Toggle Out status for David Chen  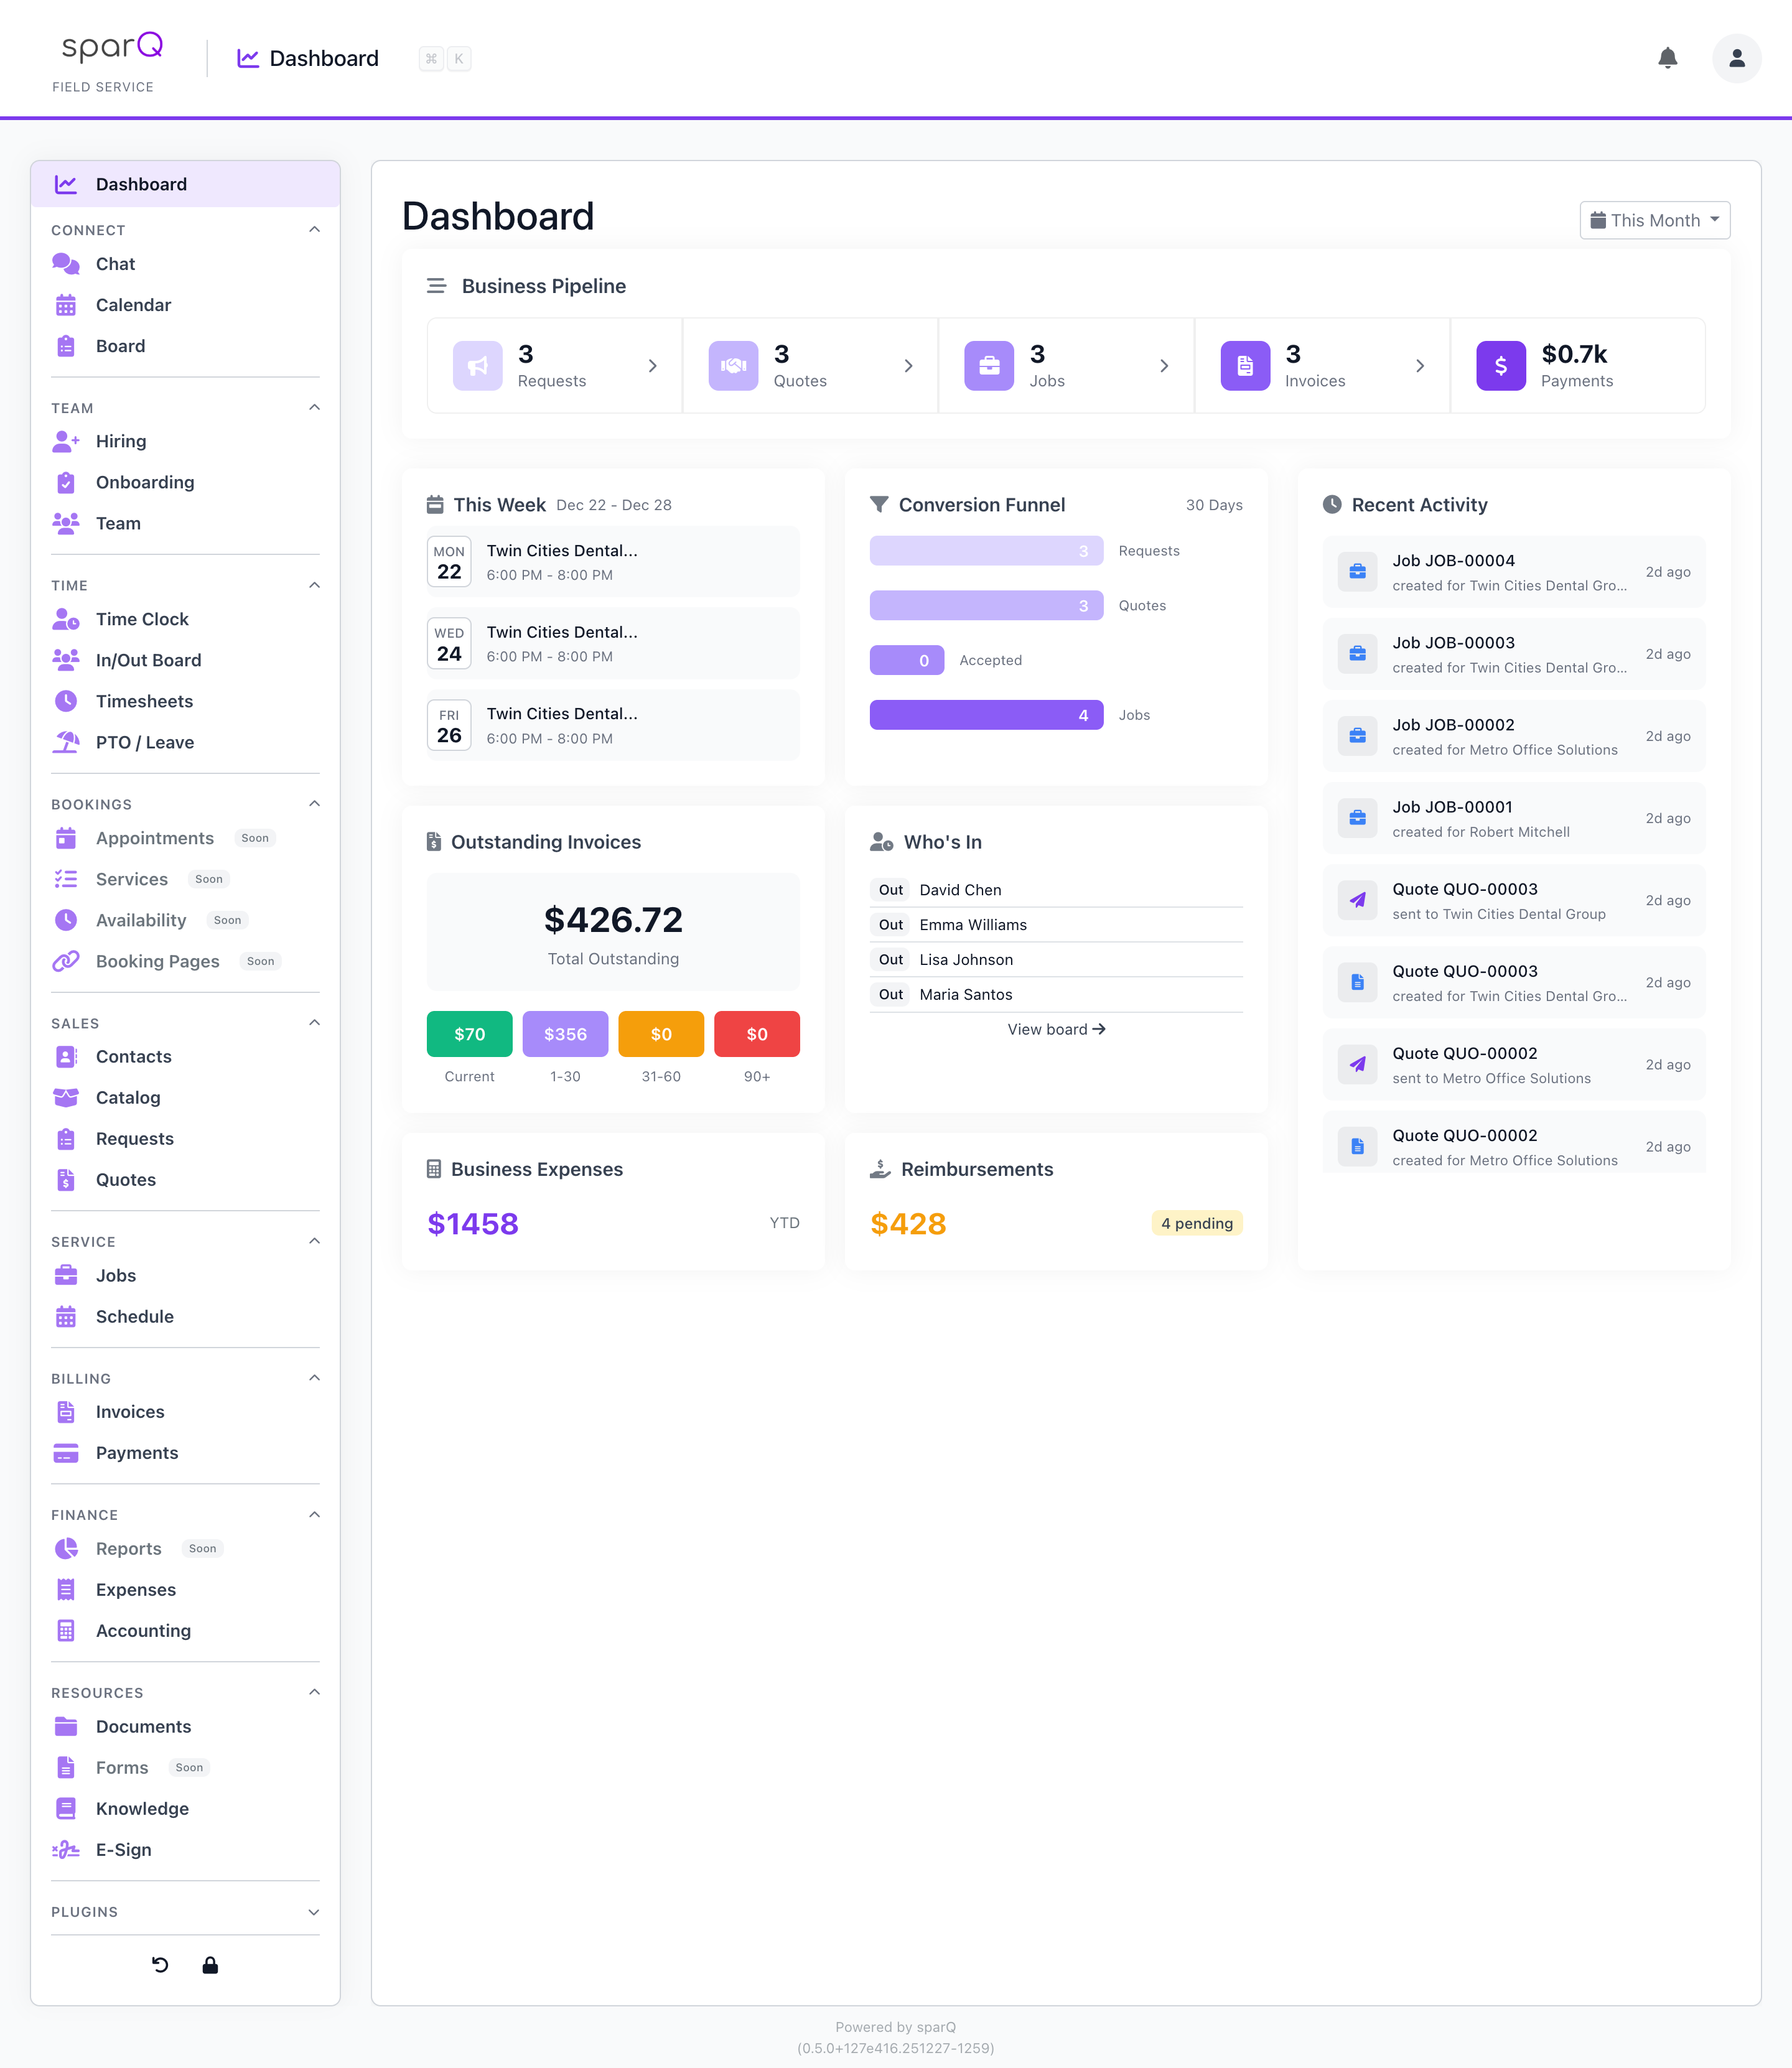[x=890, y=889]
